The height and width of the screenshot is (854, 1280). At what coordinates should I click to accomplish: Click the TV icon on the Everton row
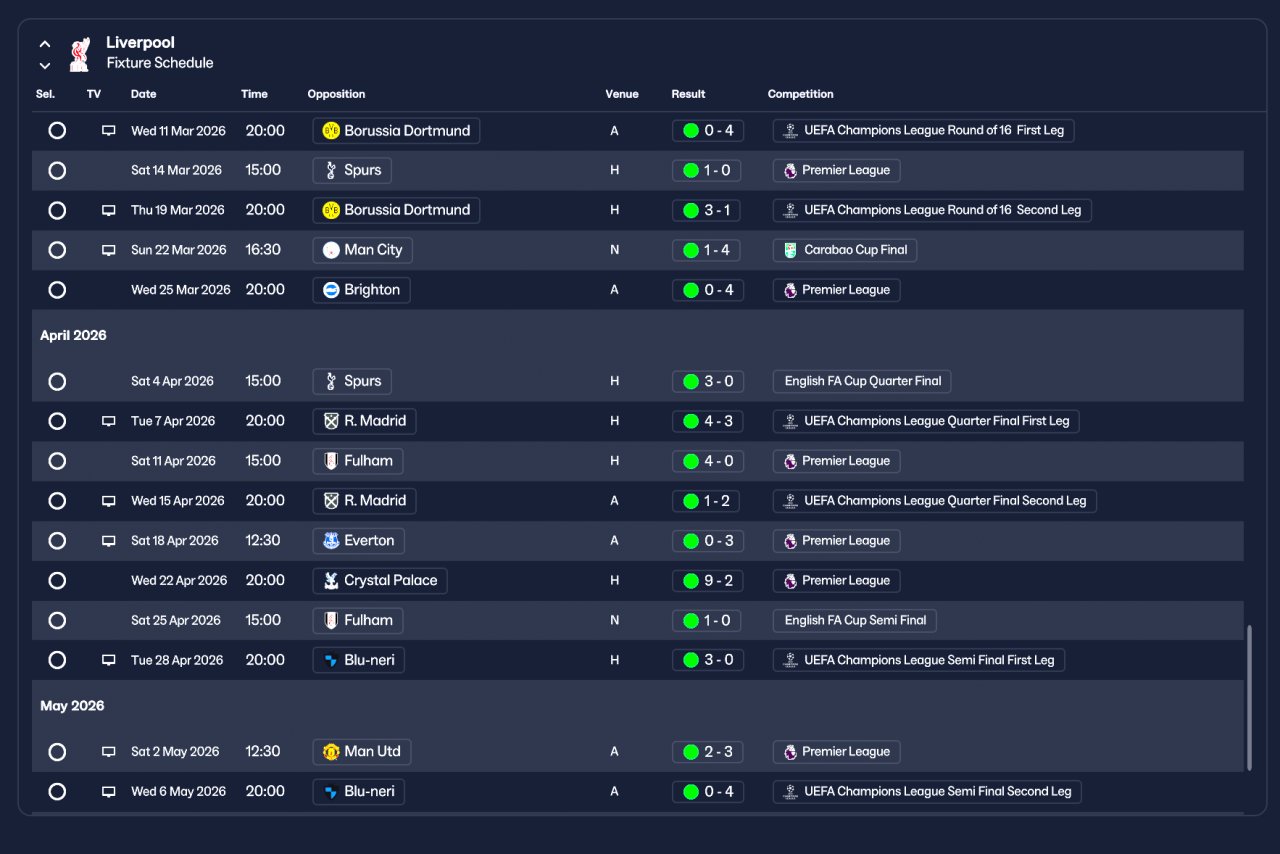pos(108,542)
